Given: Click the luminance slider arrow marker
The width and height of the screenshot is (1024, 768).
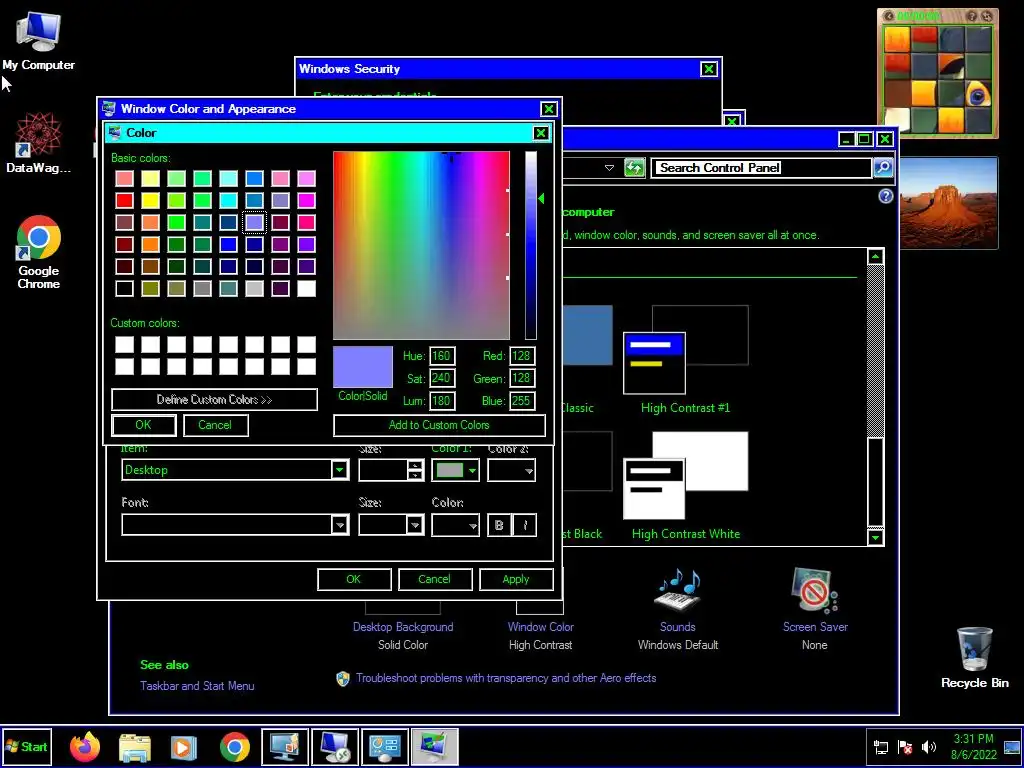Looking at the screenshot, I should [541, 199].
